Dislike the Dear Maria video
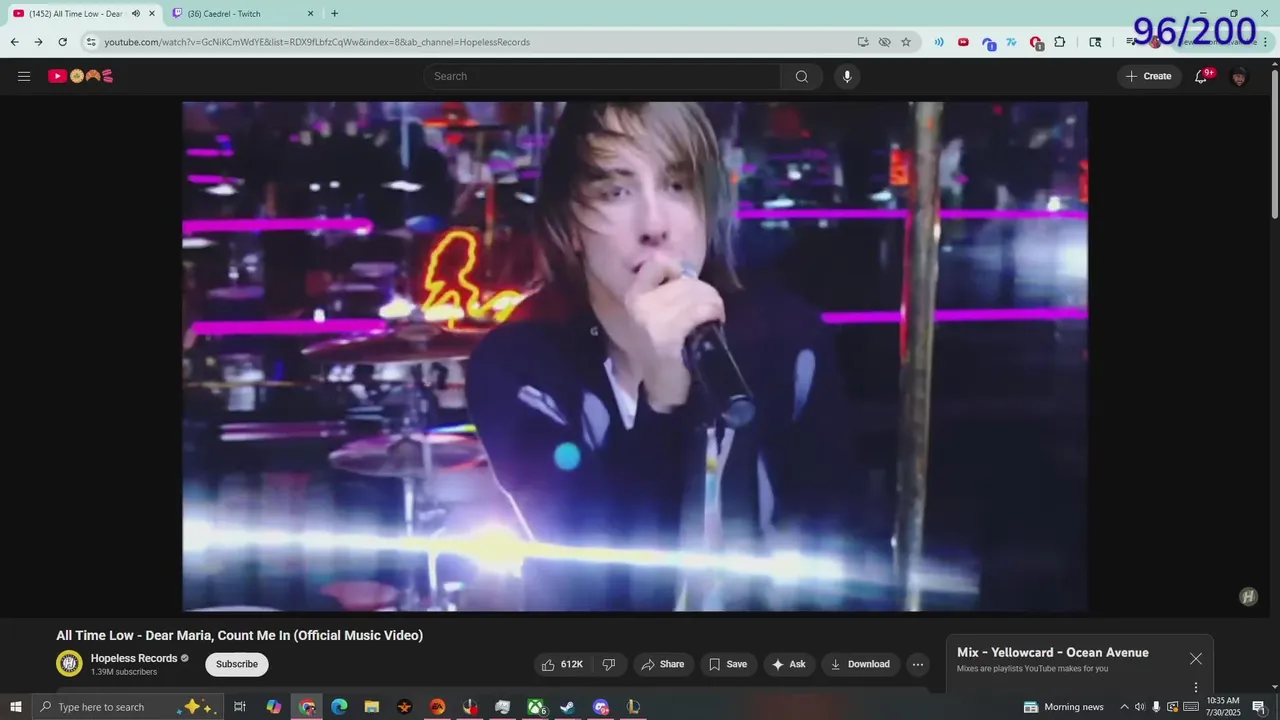Image resolution: width=1280 pixels, height=720 pixels. pos(609,664)
